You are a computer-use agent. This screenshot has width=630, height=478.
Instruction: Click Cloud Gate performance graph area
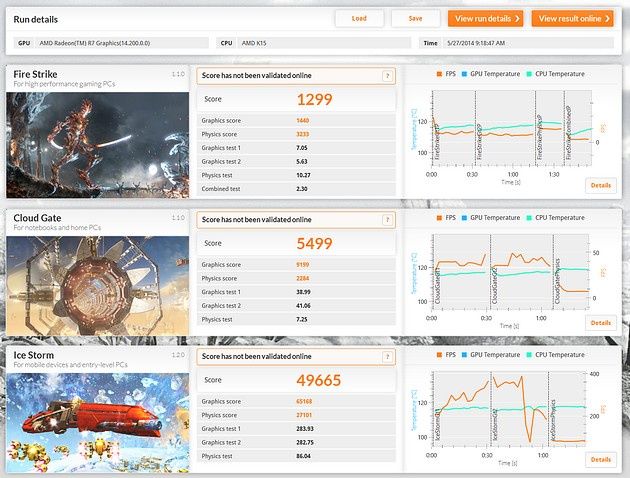click(x=511, y=272)
